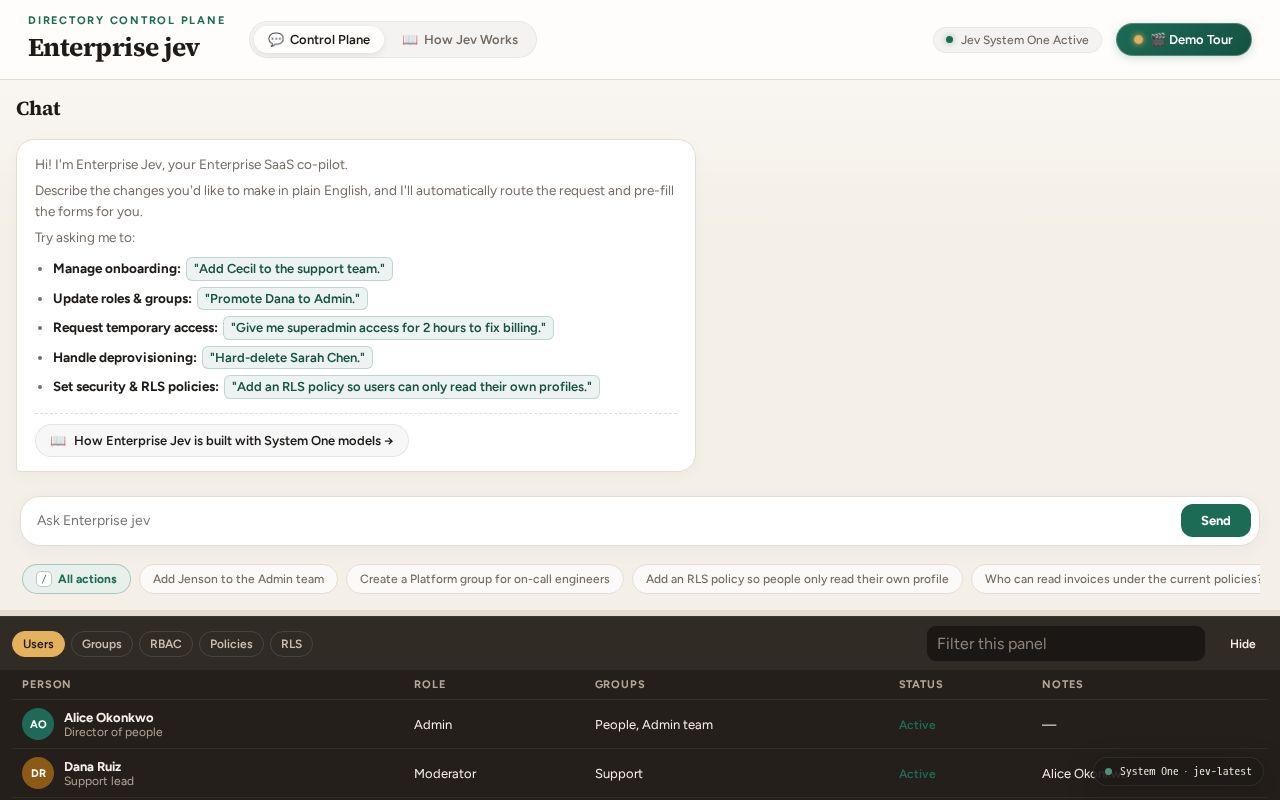The height and width of the screenshot is (800, 1280).
Task: Select the Users panel tab
Action: coord(38,644)
